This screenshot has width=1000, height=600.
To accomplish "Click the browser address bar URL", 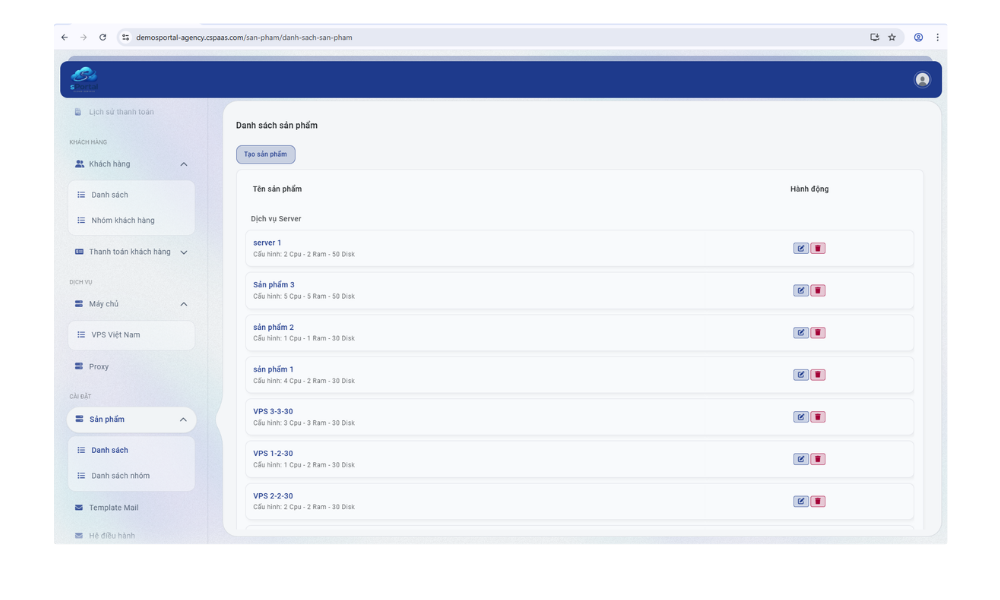I will pos(244,38).
